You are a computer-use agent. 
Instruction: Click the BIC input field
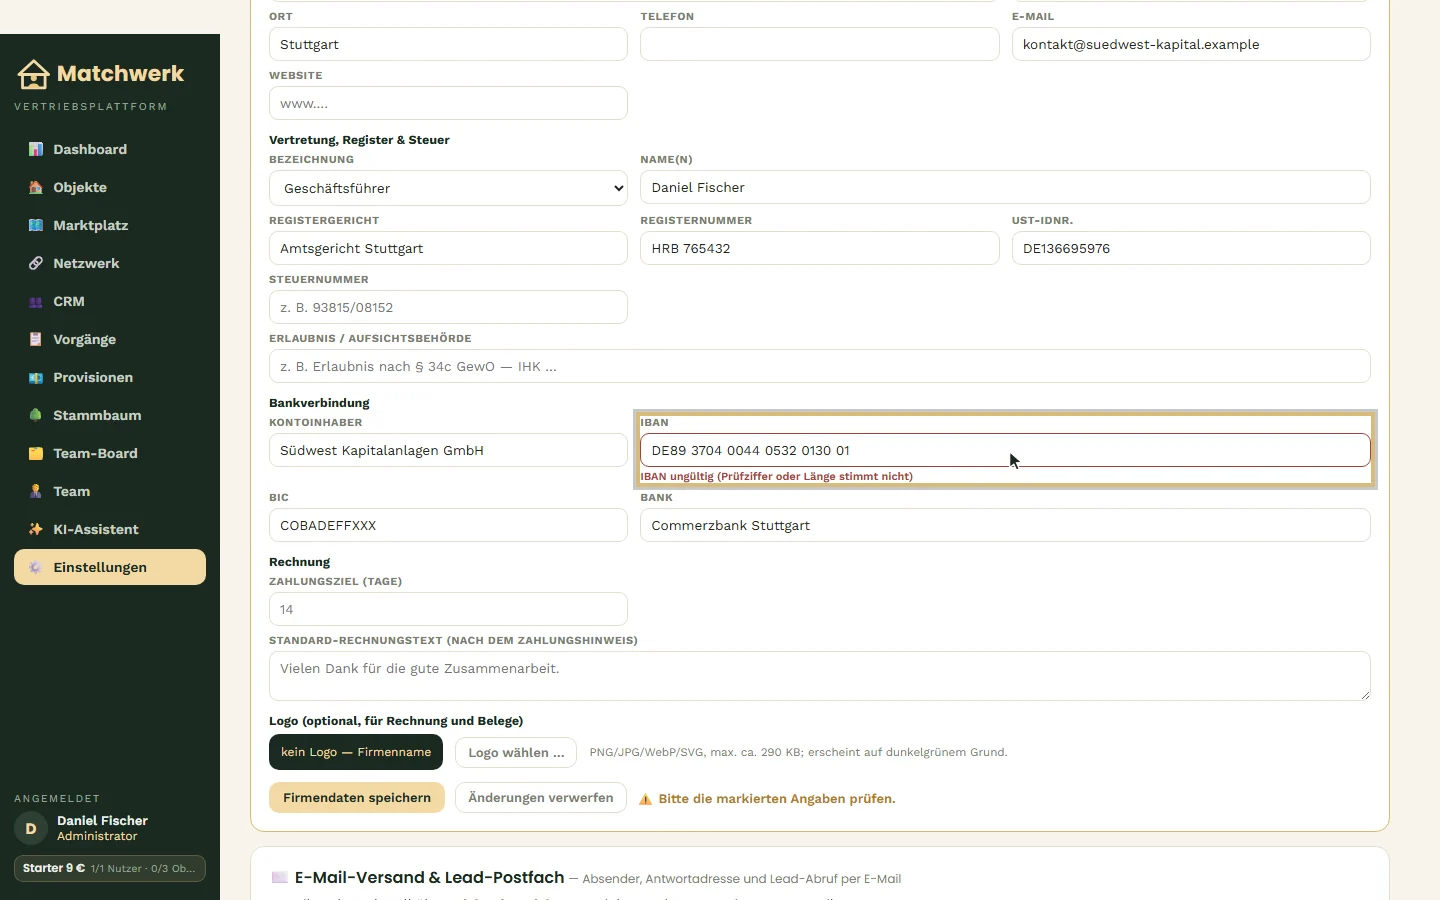click(x=448, y=525)
